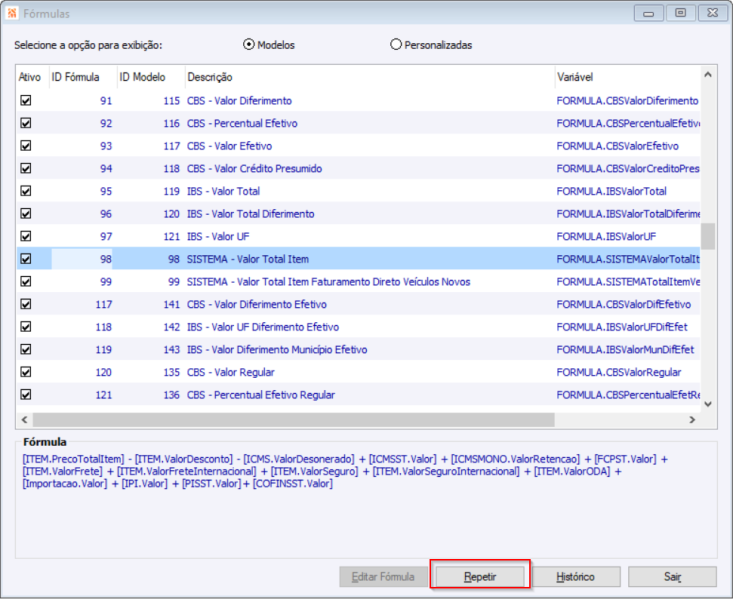Toggle Ativo for CBS - Valor Diferimento Efetivo
The width and height of the screenshot is (733, 599).
[x=26, y=304]
